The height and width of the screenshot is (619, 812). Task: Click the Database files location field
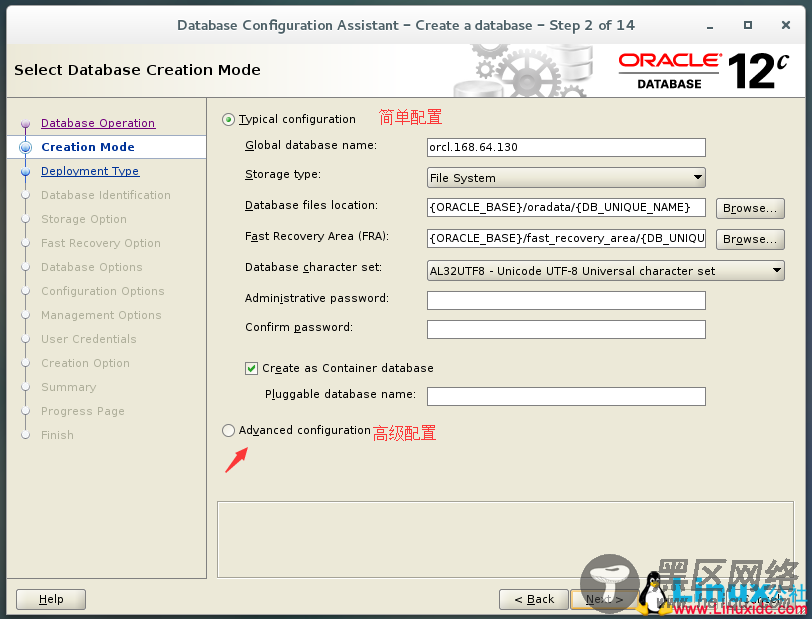pyautogui.click(x=566, y=207)
